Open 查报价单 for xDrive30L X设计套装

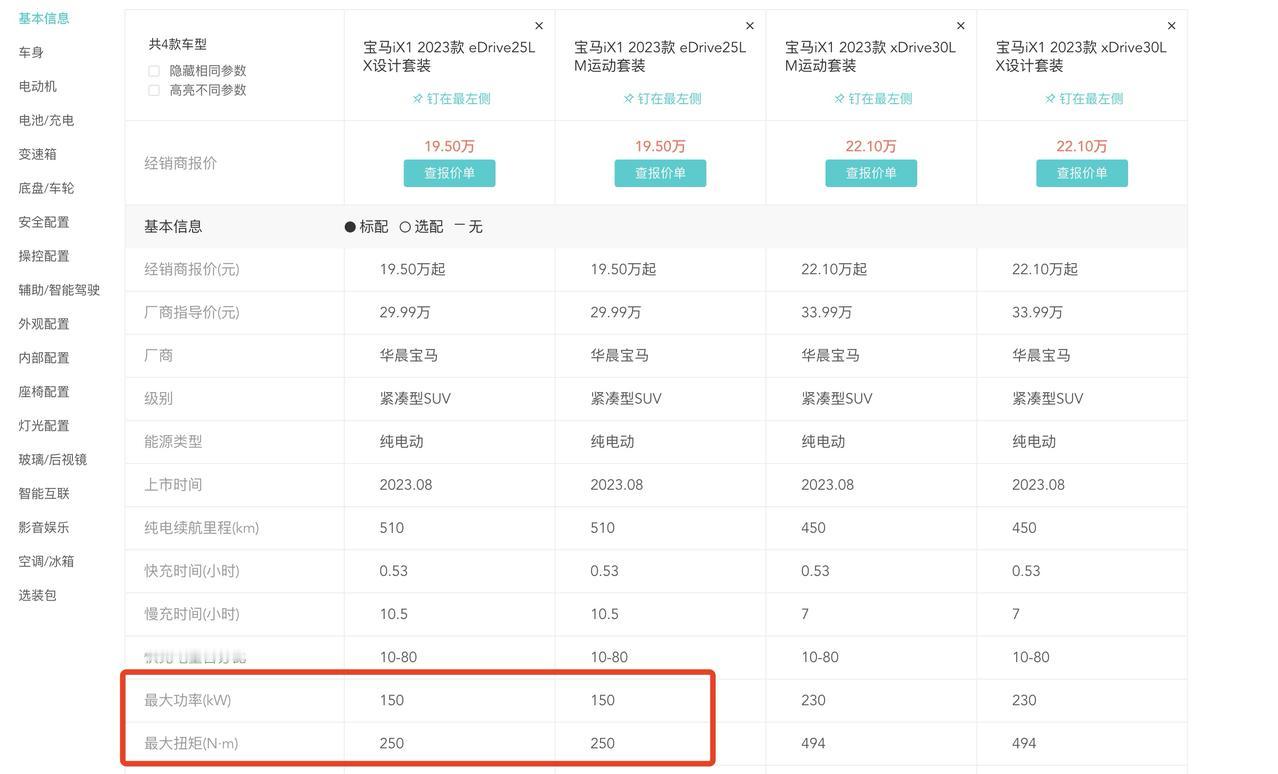(x=1083, y=173)
